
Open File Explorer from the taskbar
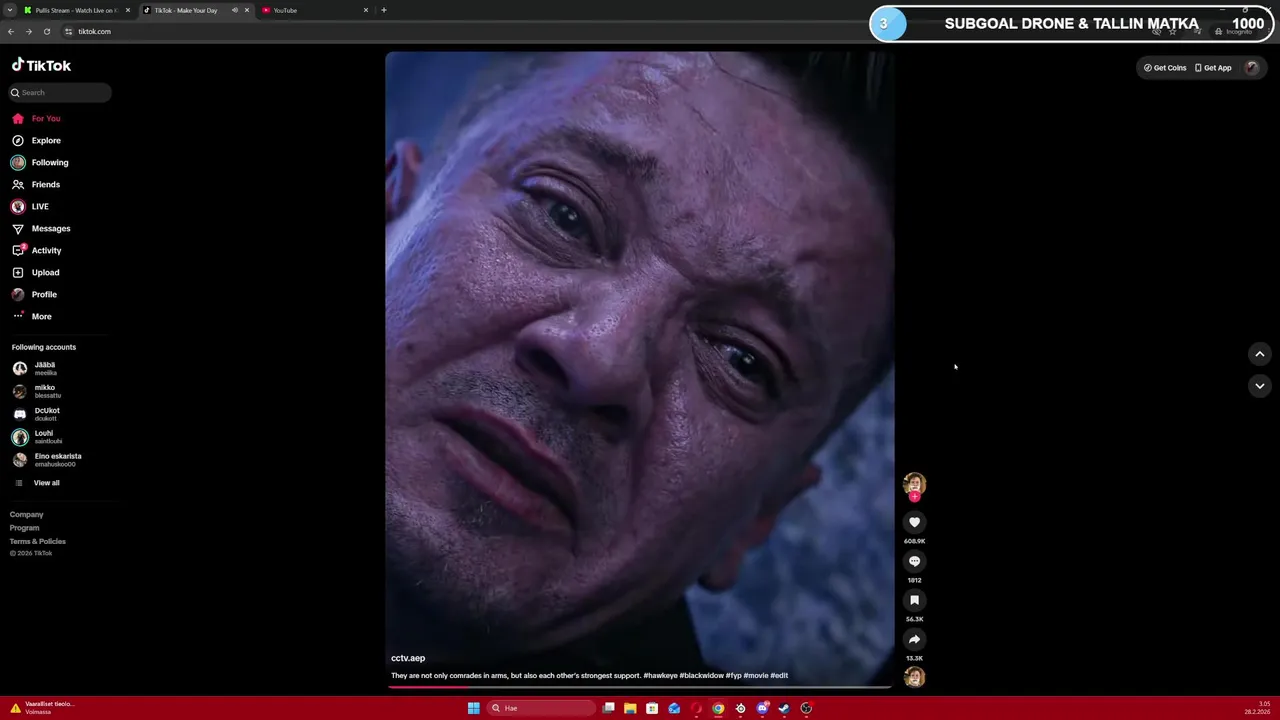(630, 708)
